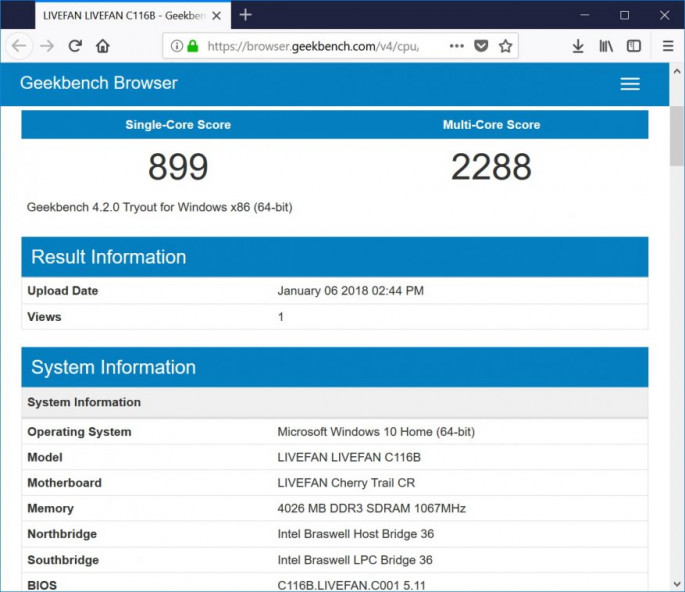Show site information icon in address bar
The image size is (685, 592).
(176, 46)
